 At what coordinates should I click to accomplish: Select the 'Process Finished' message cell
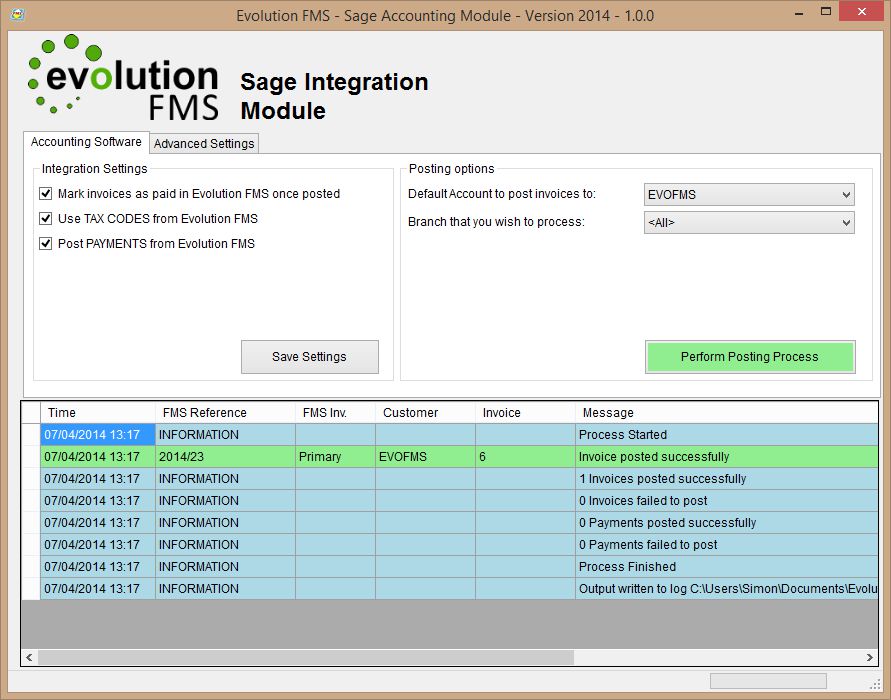pyautogui.click(x=727, y=567)
